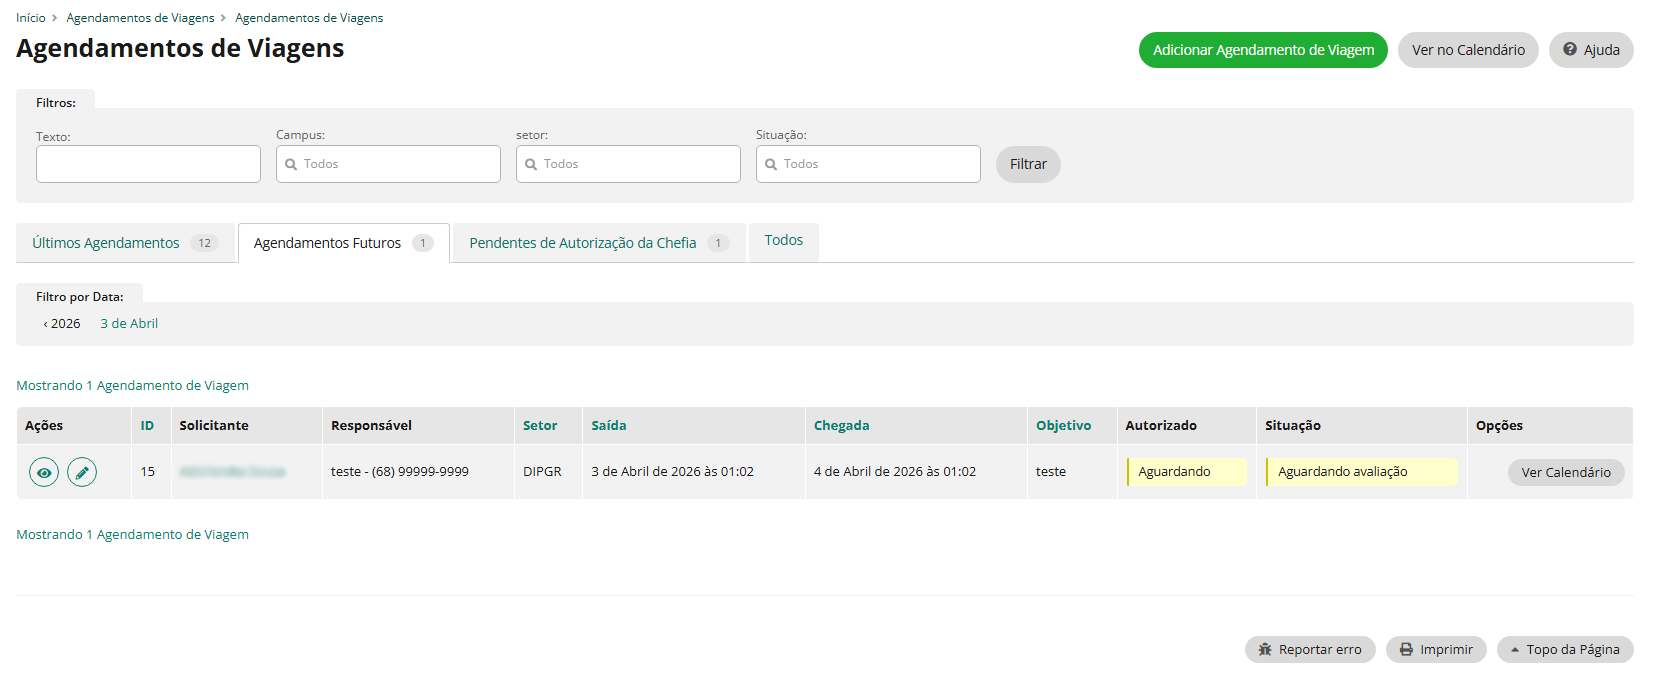The image size is (1655, 681).
Task: Click the Início breadcrumb link
Action: tap(31, 18)
